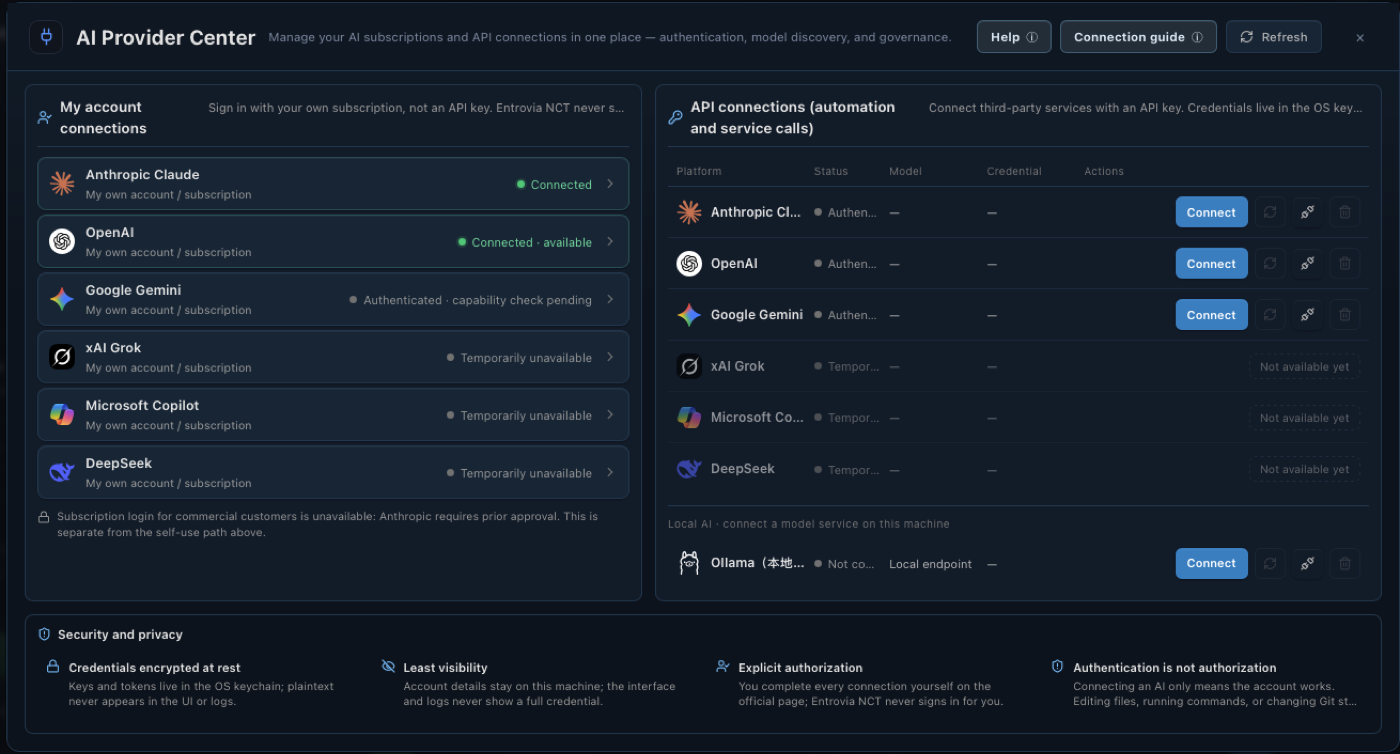
Task: Click the 'Connected · available' status for OpenAI
Action: 525,242
